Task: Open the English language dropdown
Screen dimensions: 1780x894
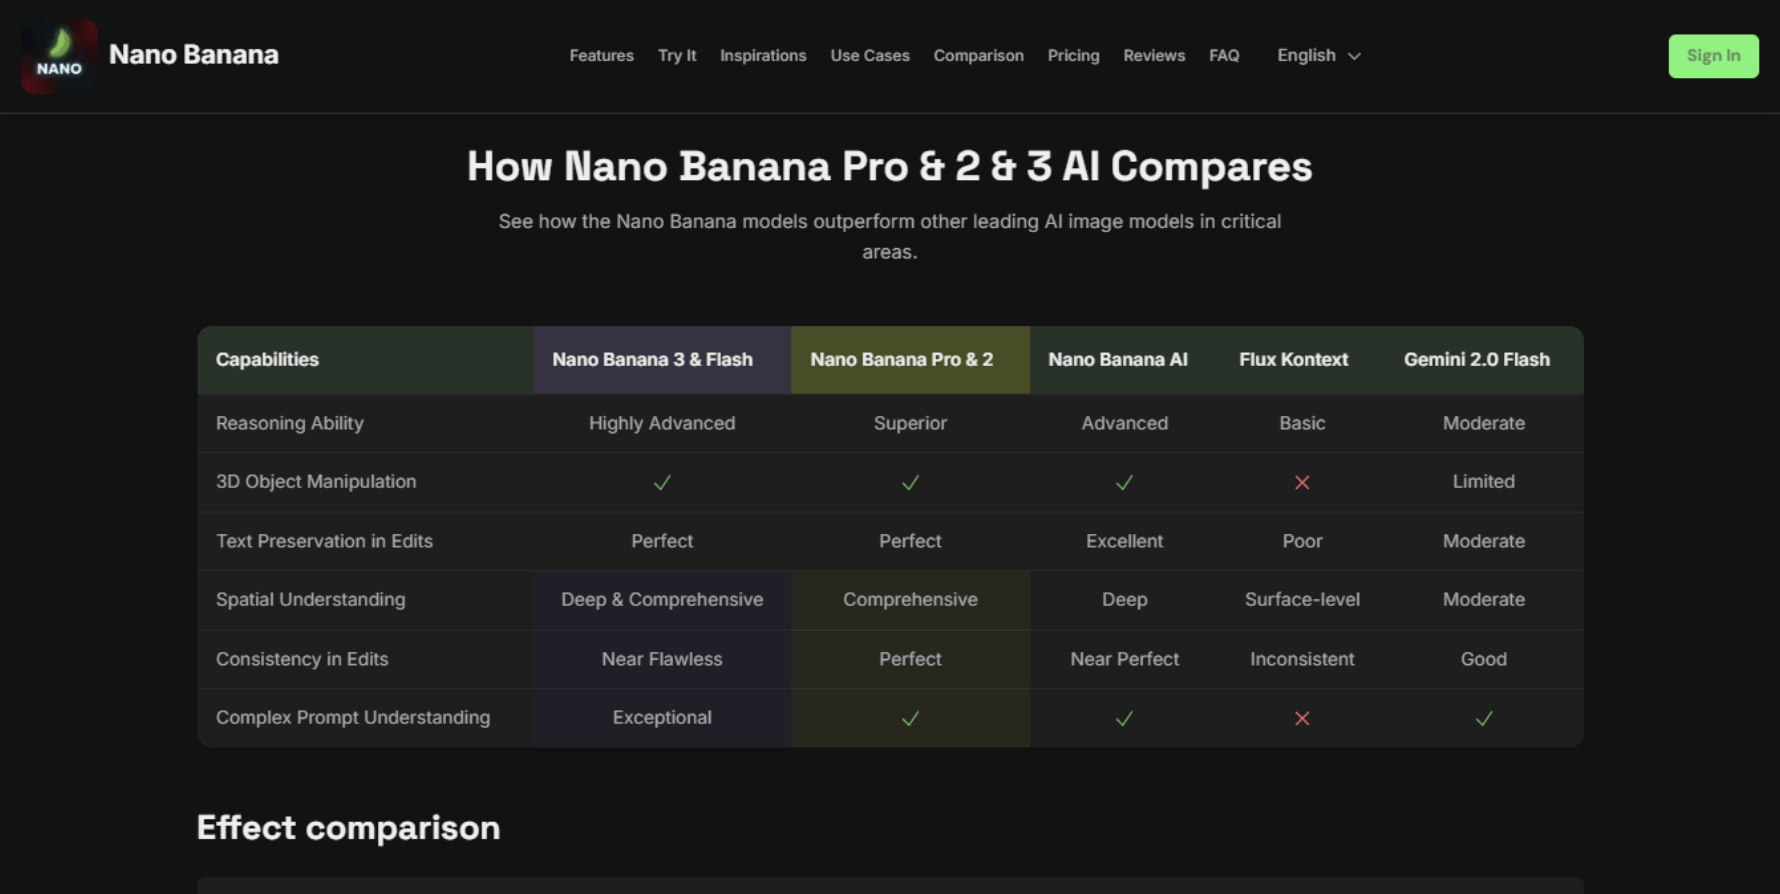Action: (1306, 56)
